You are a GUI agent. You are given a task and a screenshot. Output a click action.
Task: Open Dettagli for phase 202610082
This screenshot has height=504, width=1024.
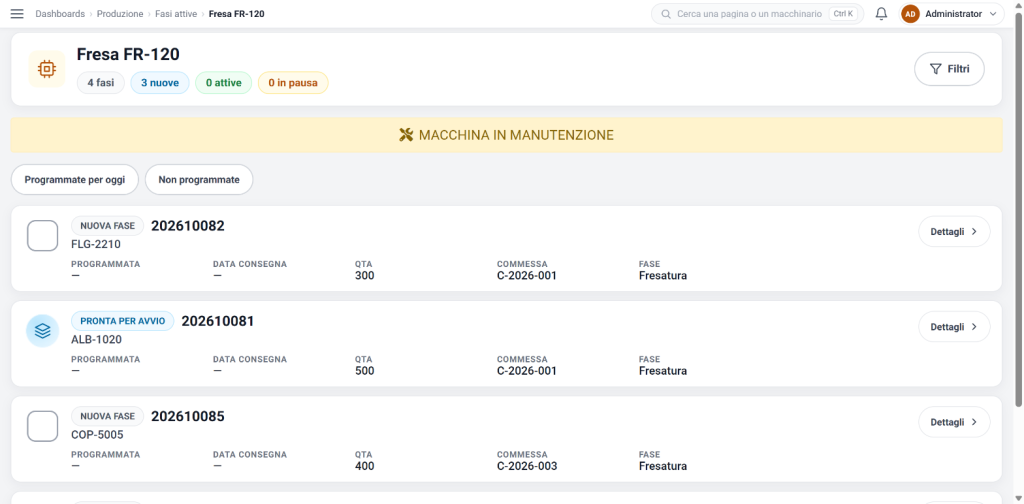click(954, 232)
